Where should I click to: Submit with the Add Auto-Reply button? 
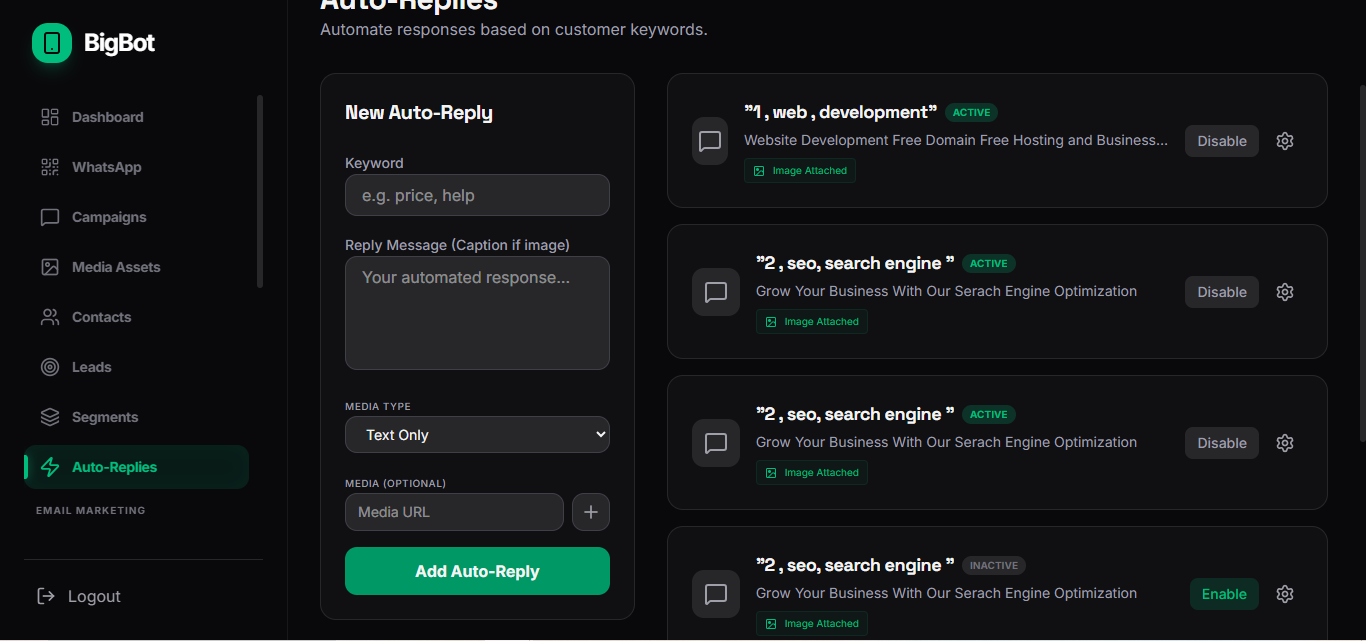[x=477, y=571]
